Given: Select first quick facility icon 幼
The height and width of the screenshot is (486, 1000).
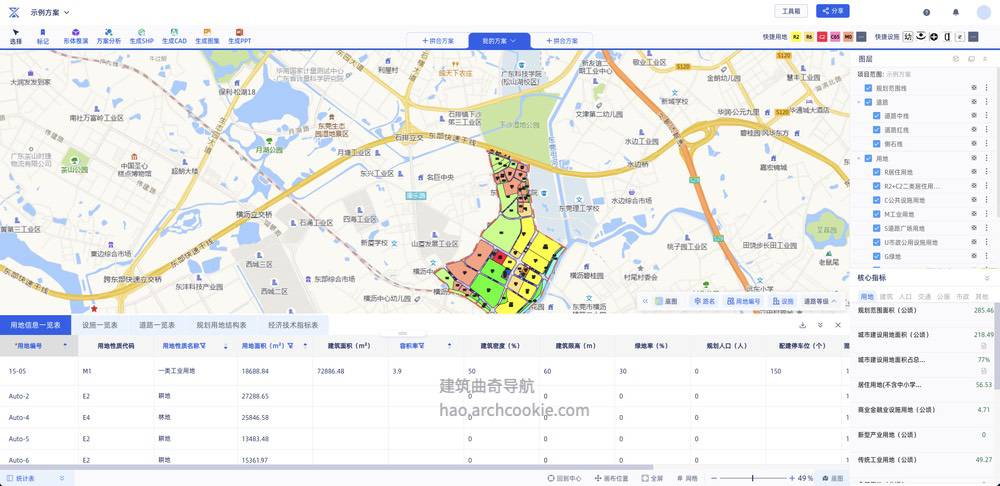Looking at the screenshot, I should [908, 37].
